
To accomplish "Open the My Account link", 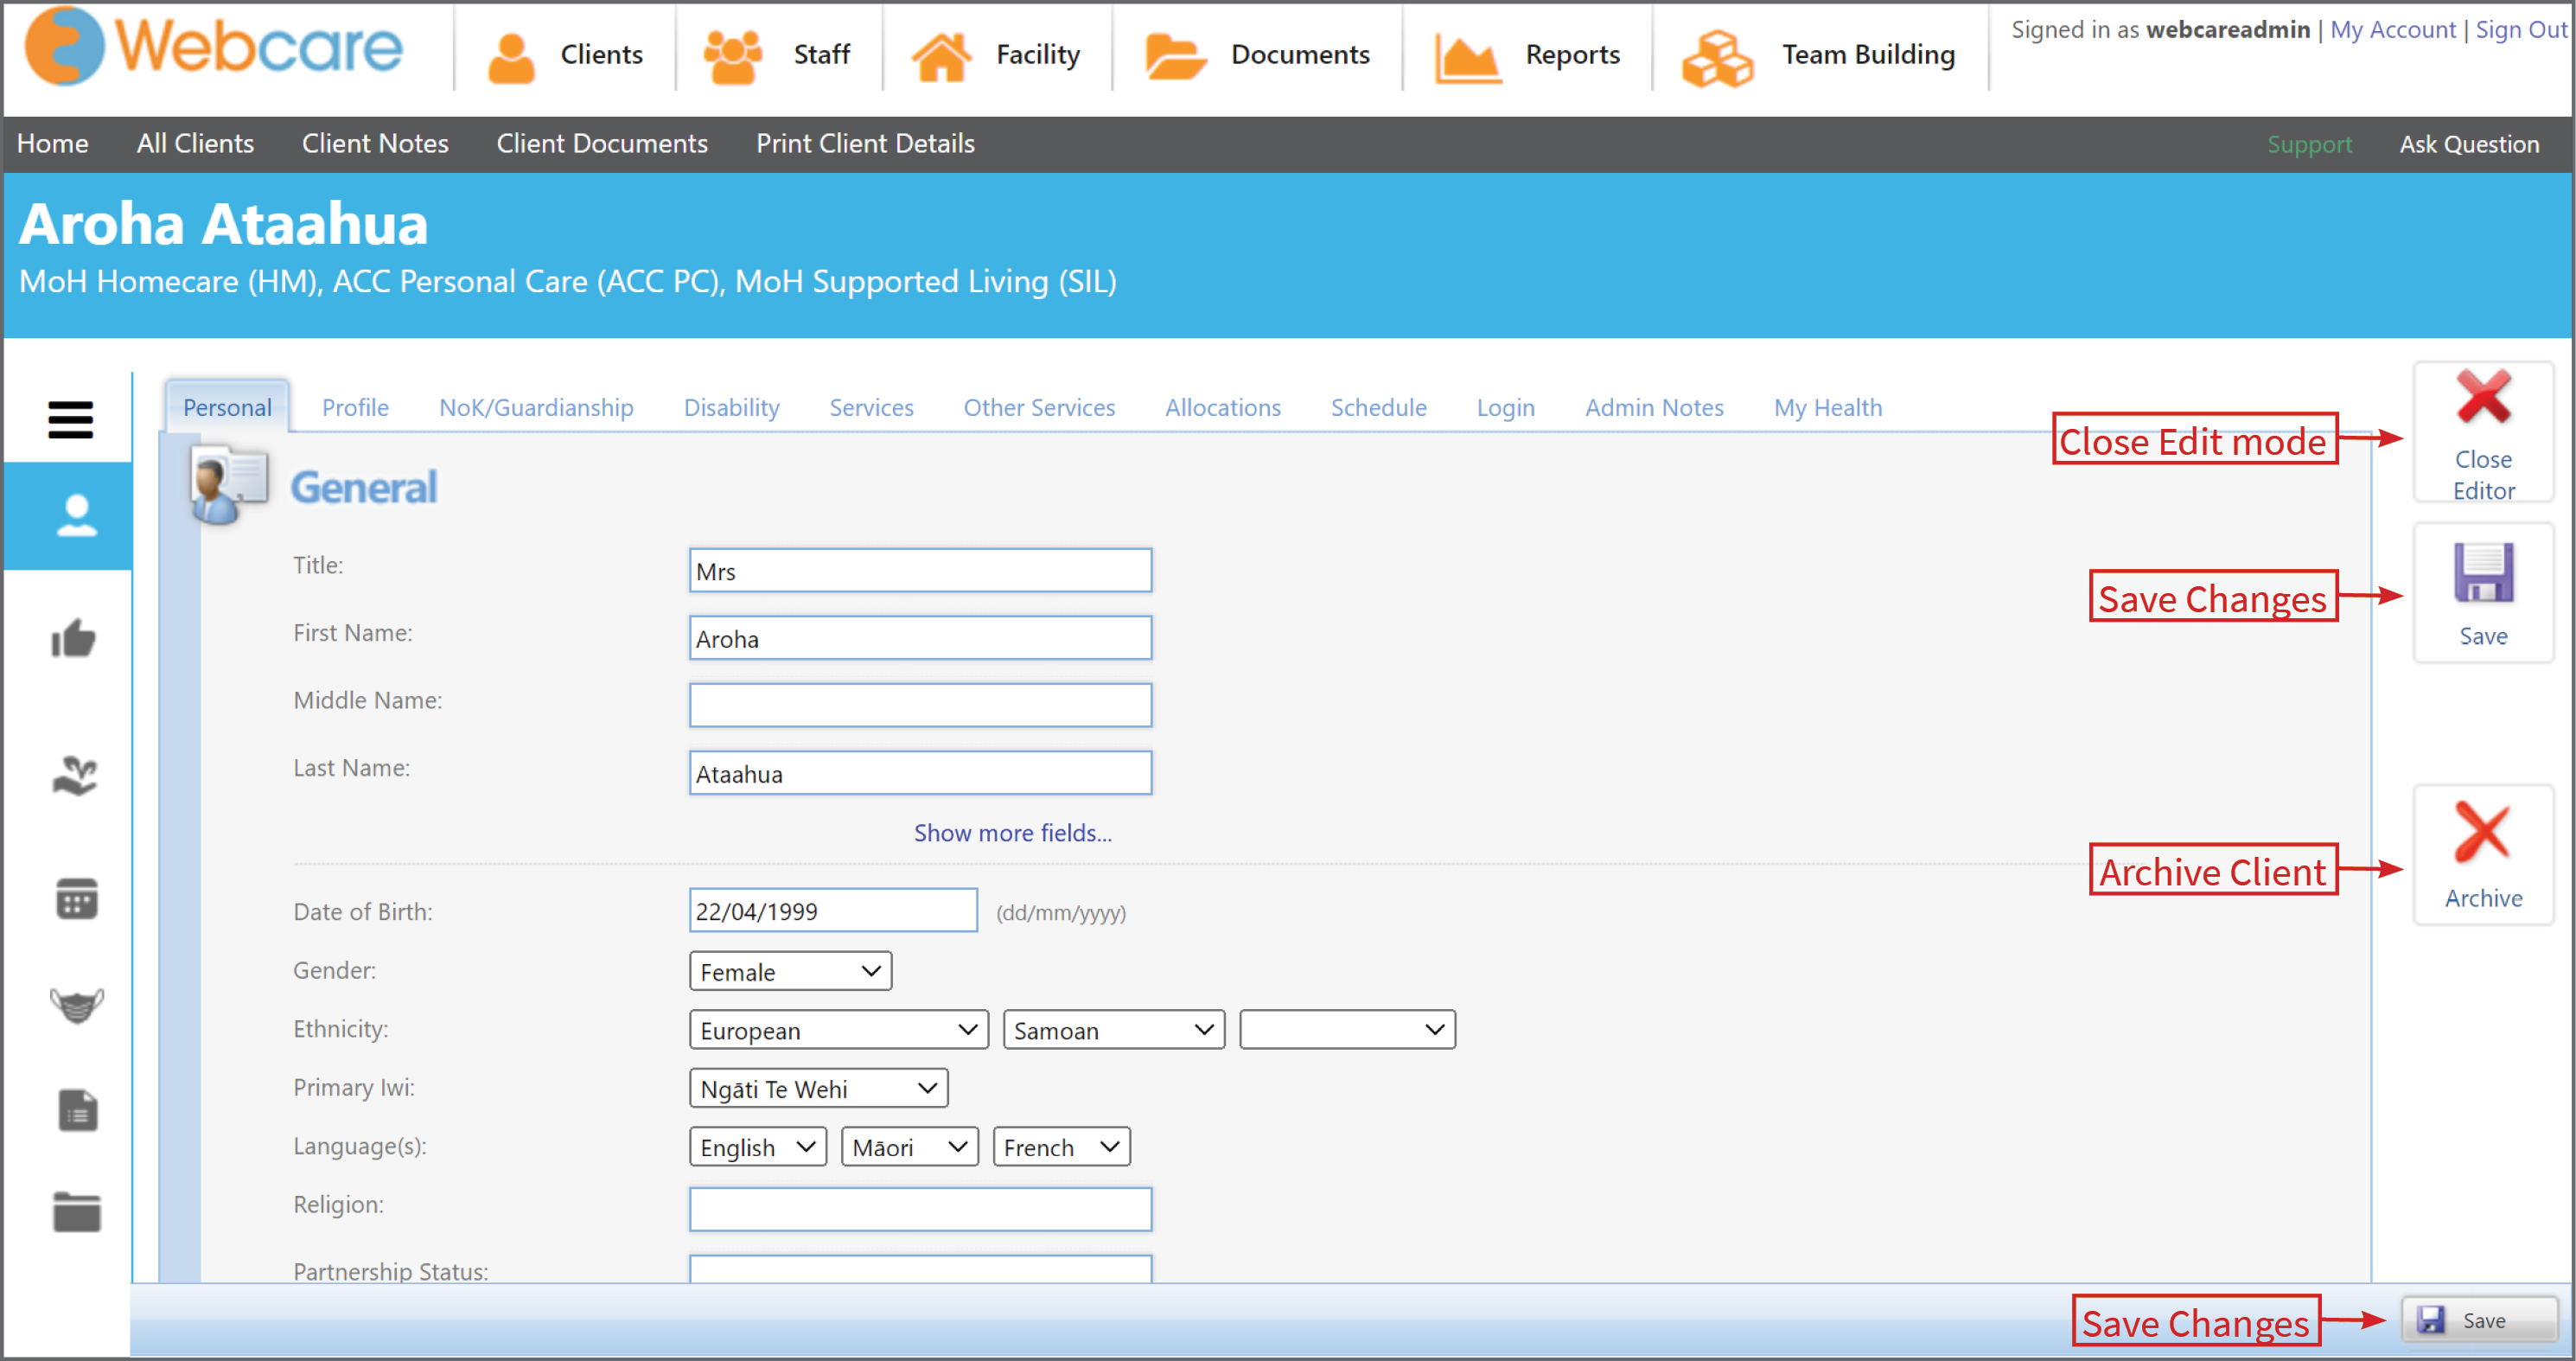I will click(x=2392, y=29).
